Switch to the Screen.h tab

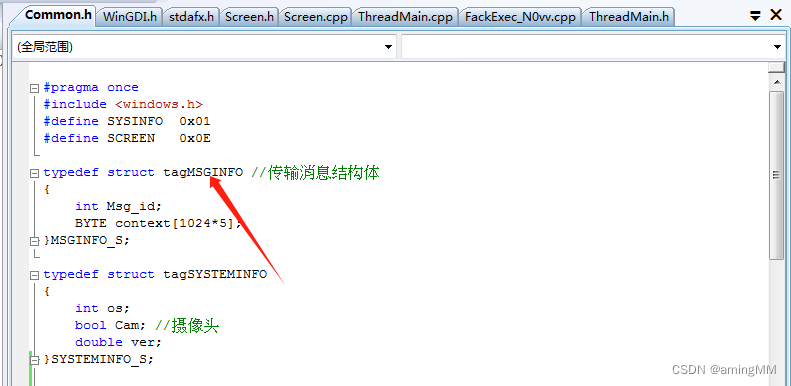(x=249, y=17)
